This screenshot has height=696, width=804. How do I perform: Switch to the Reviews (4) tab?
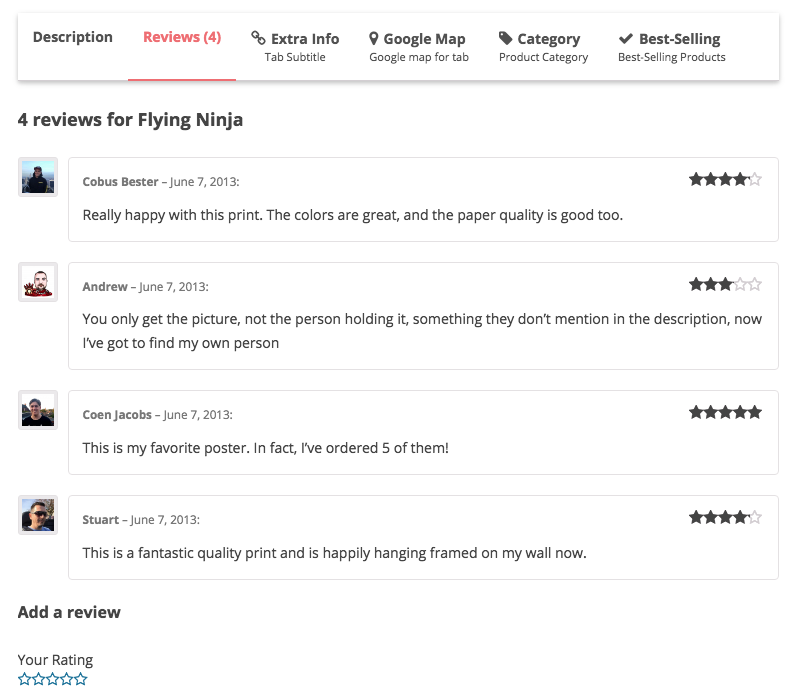pos(182,37)
